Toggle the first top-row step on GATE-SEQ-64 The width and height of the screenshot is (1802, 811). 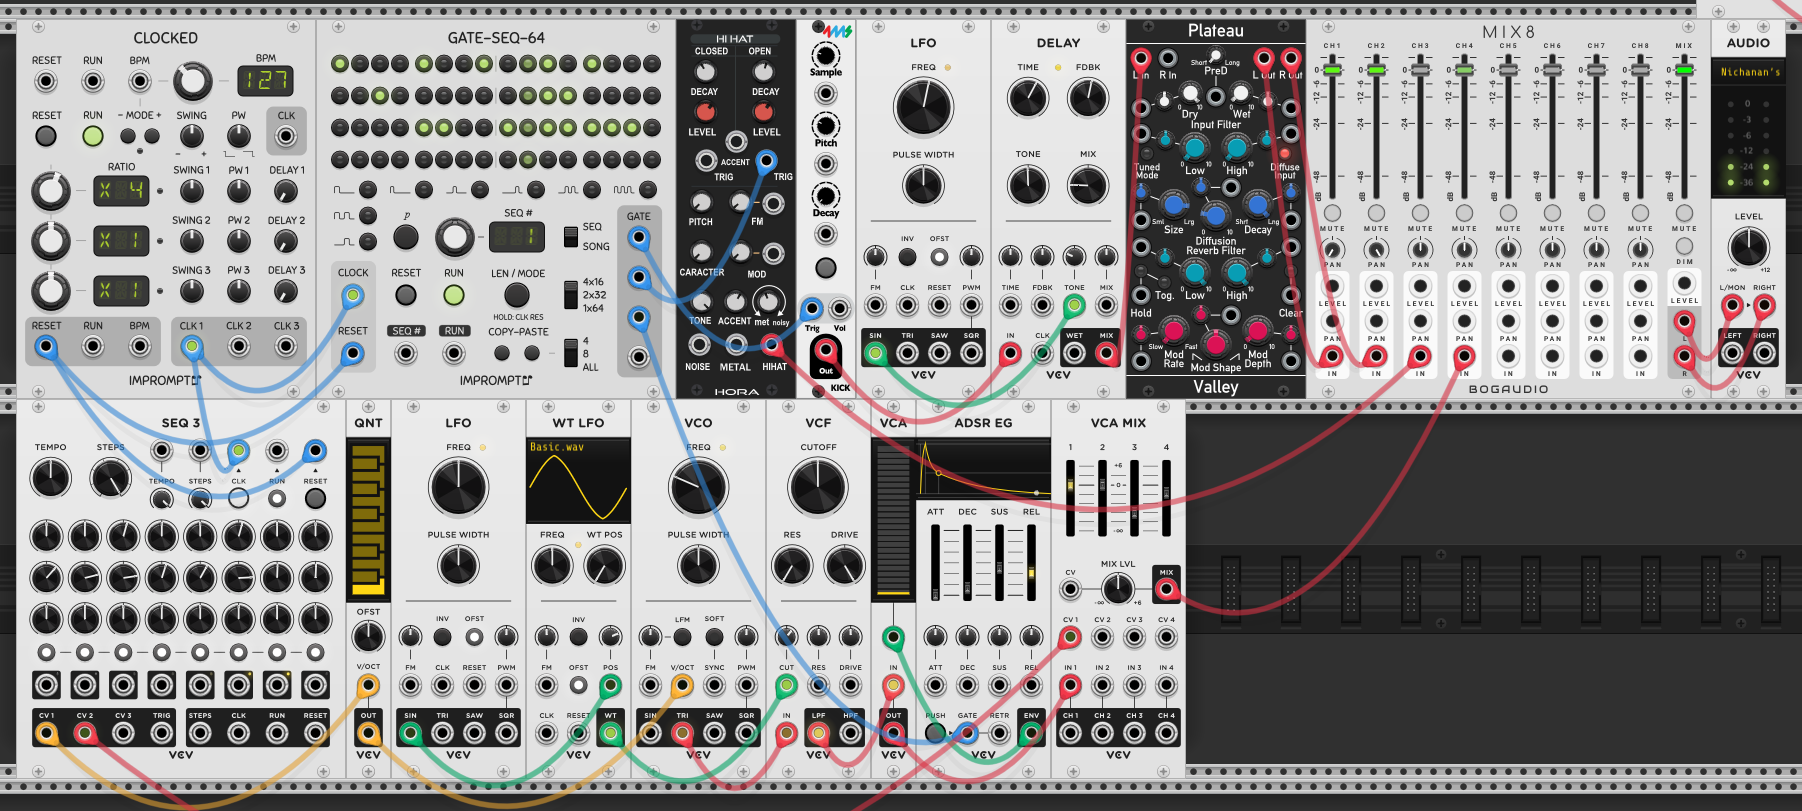pyautogui.click(x=340, y=65)
